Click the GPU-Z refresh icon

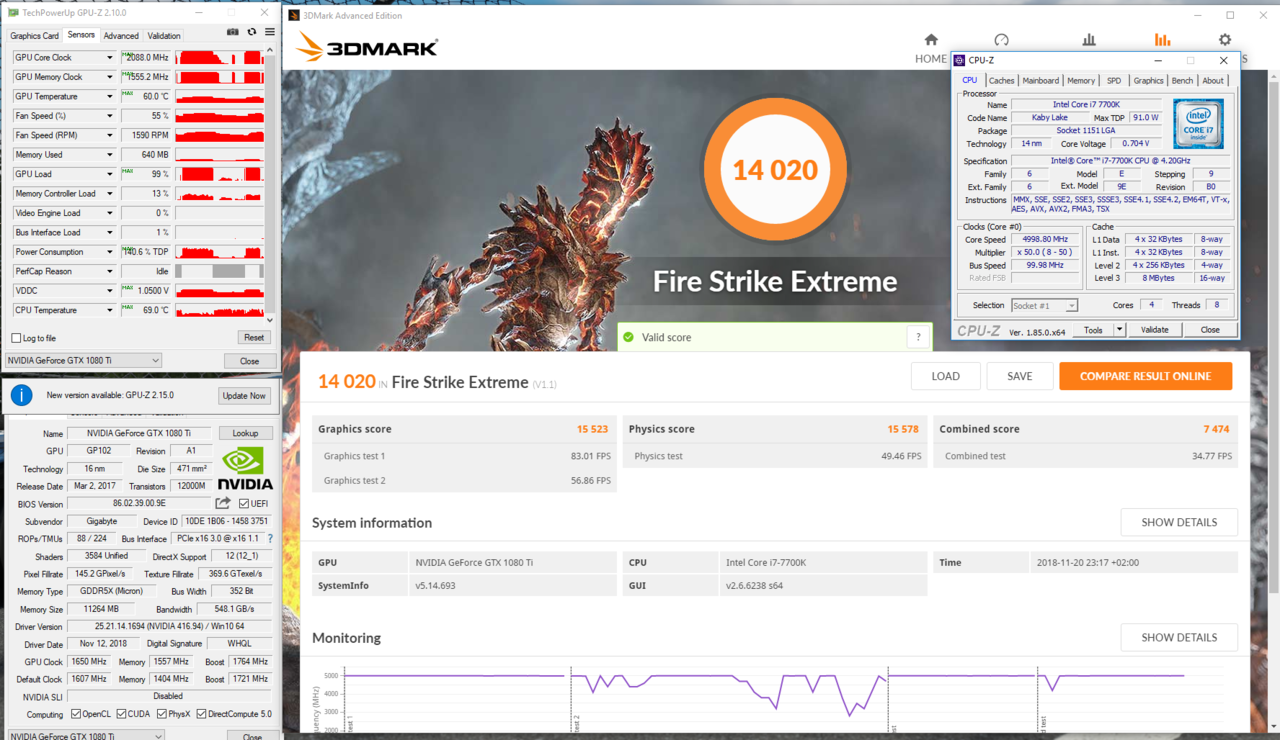[251, 32]
